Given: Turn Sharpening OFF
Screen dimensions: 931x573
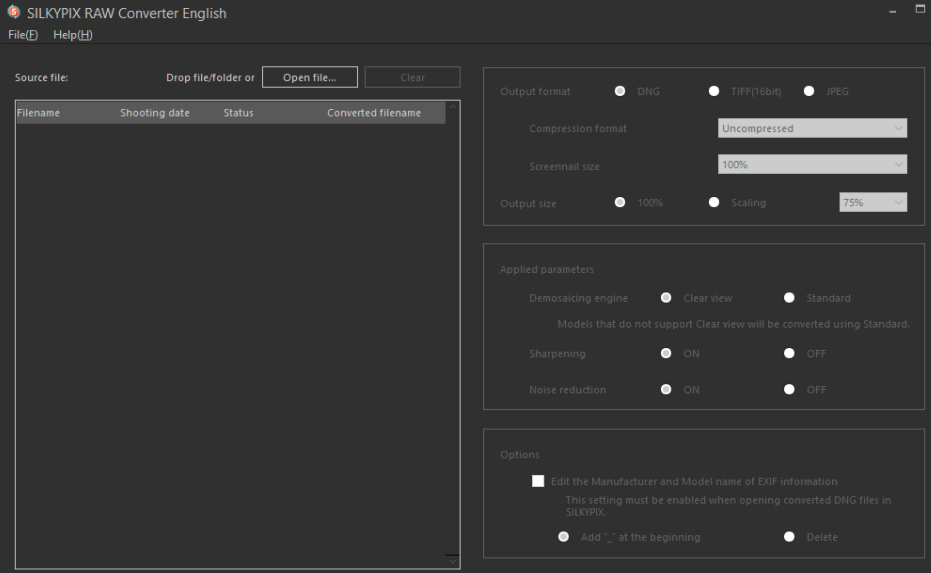Looking at the screenshot, I should click(789, 353).
